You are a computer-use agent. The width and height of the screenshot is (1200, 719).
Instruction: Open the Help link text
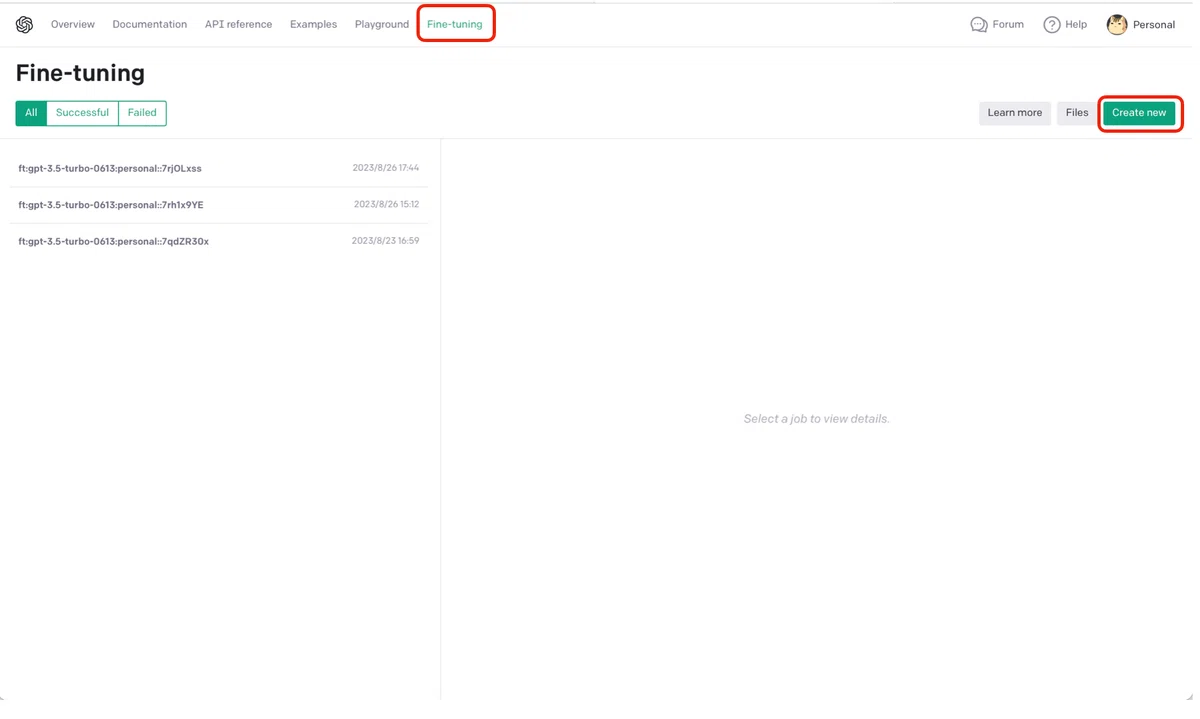pyautogui.click(x=1076, y=25)
